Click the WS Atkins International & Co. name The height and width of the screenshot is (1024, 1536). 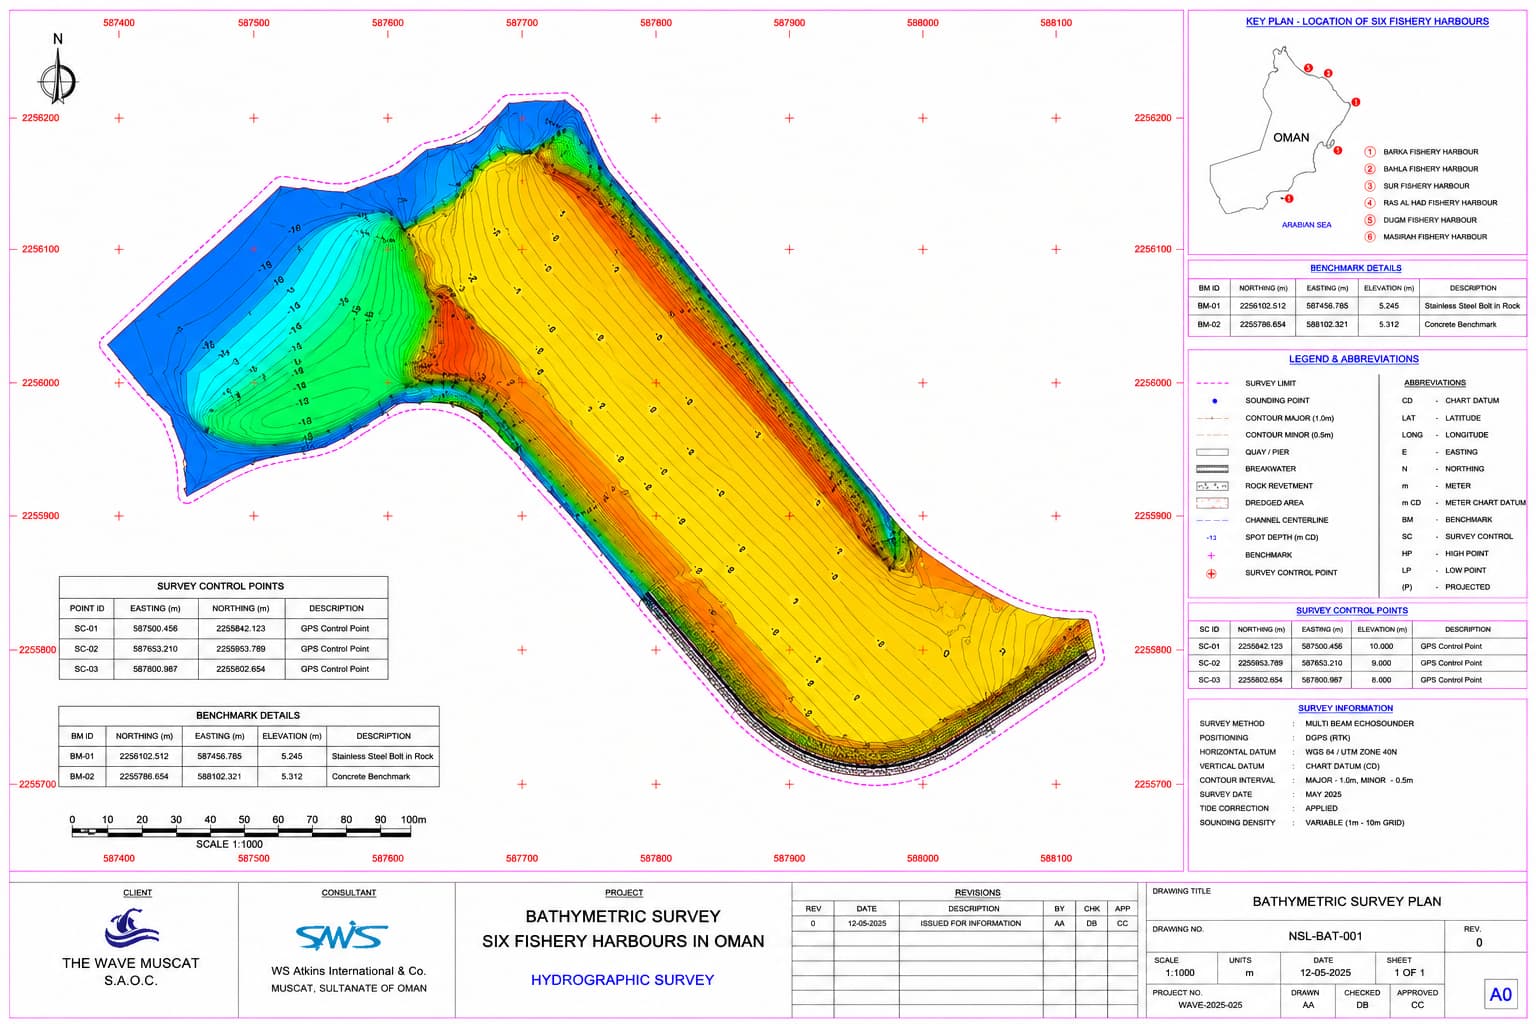tap(348, 971)
